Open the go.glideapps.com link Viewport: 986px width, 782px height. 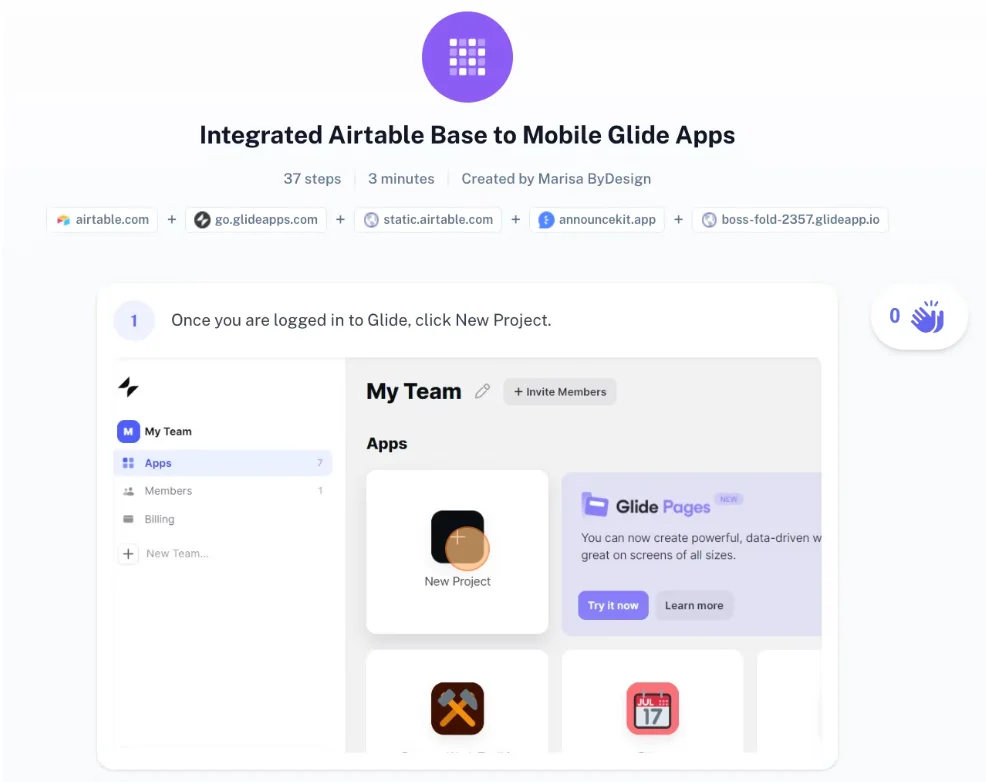[x=255, y=219]
